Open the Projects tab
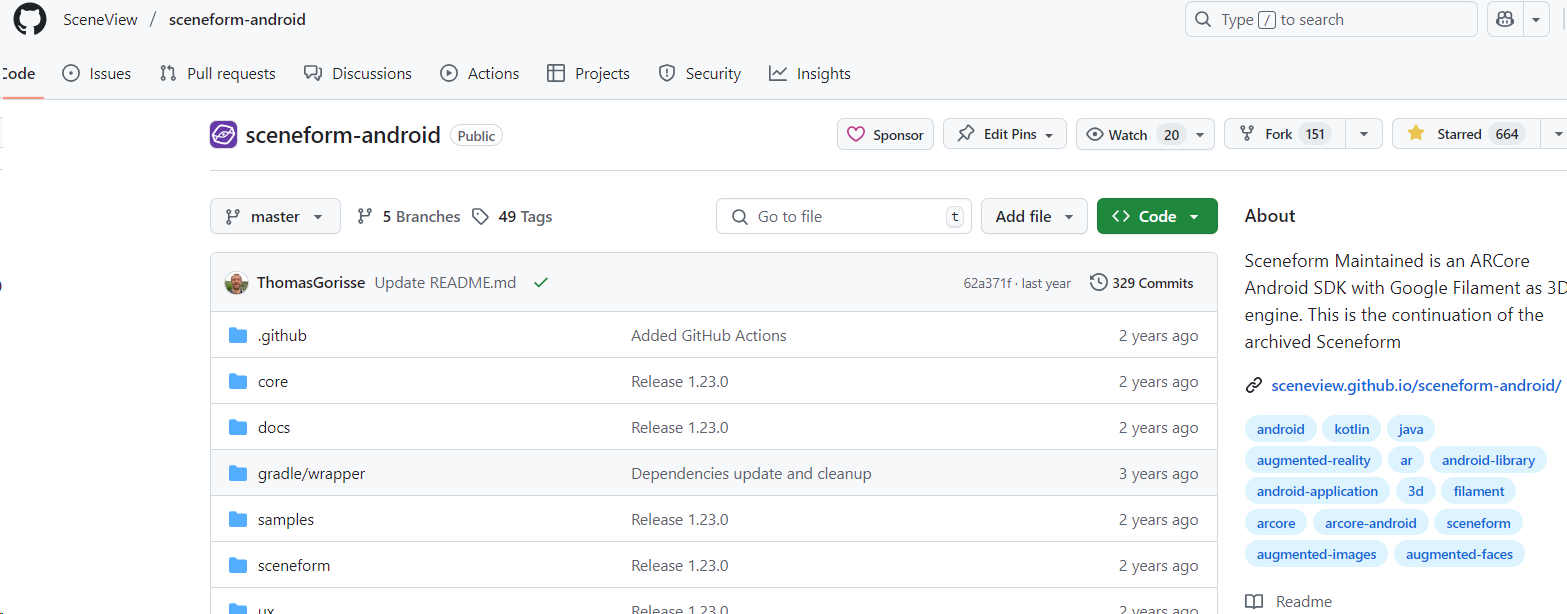The image size is (1567, 614). (589, 73)
